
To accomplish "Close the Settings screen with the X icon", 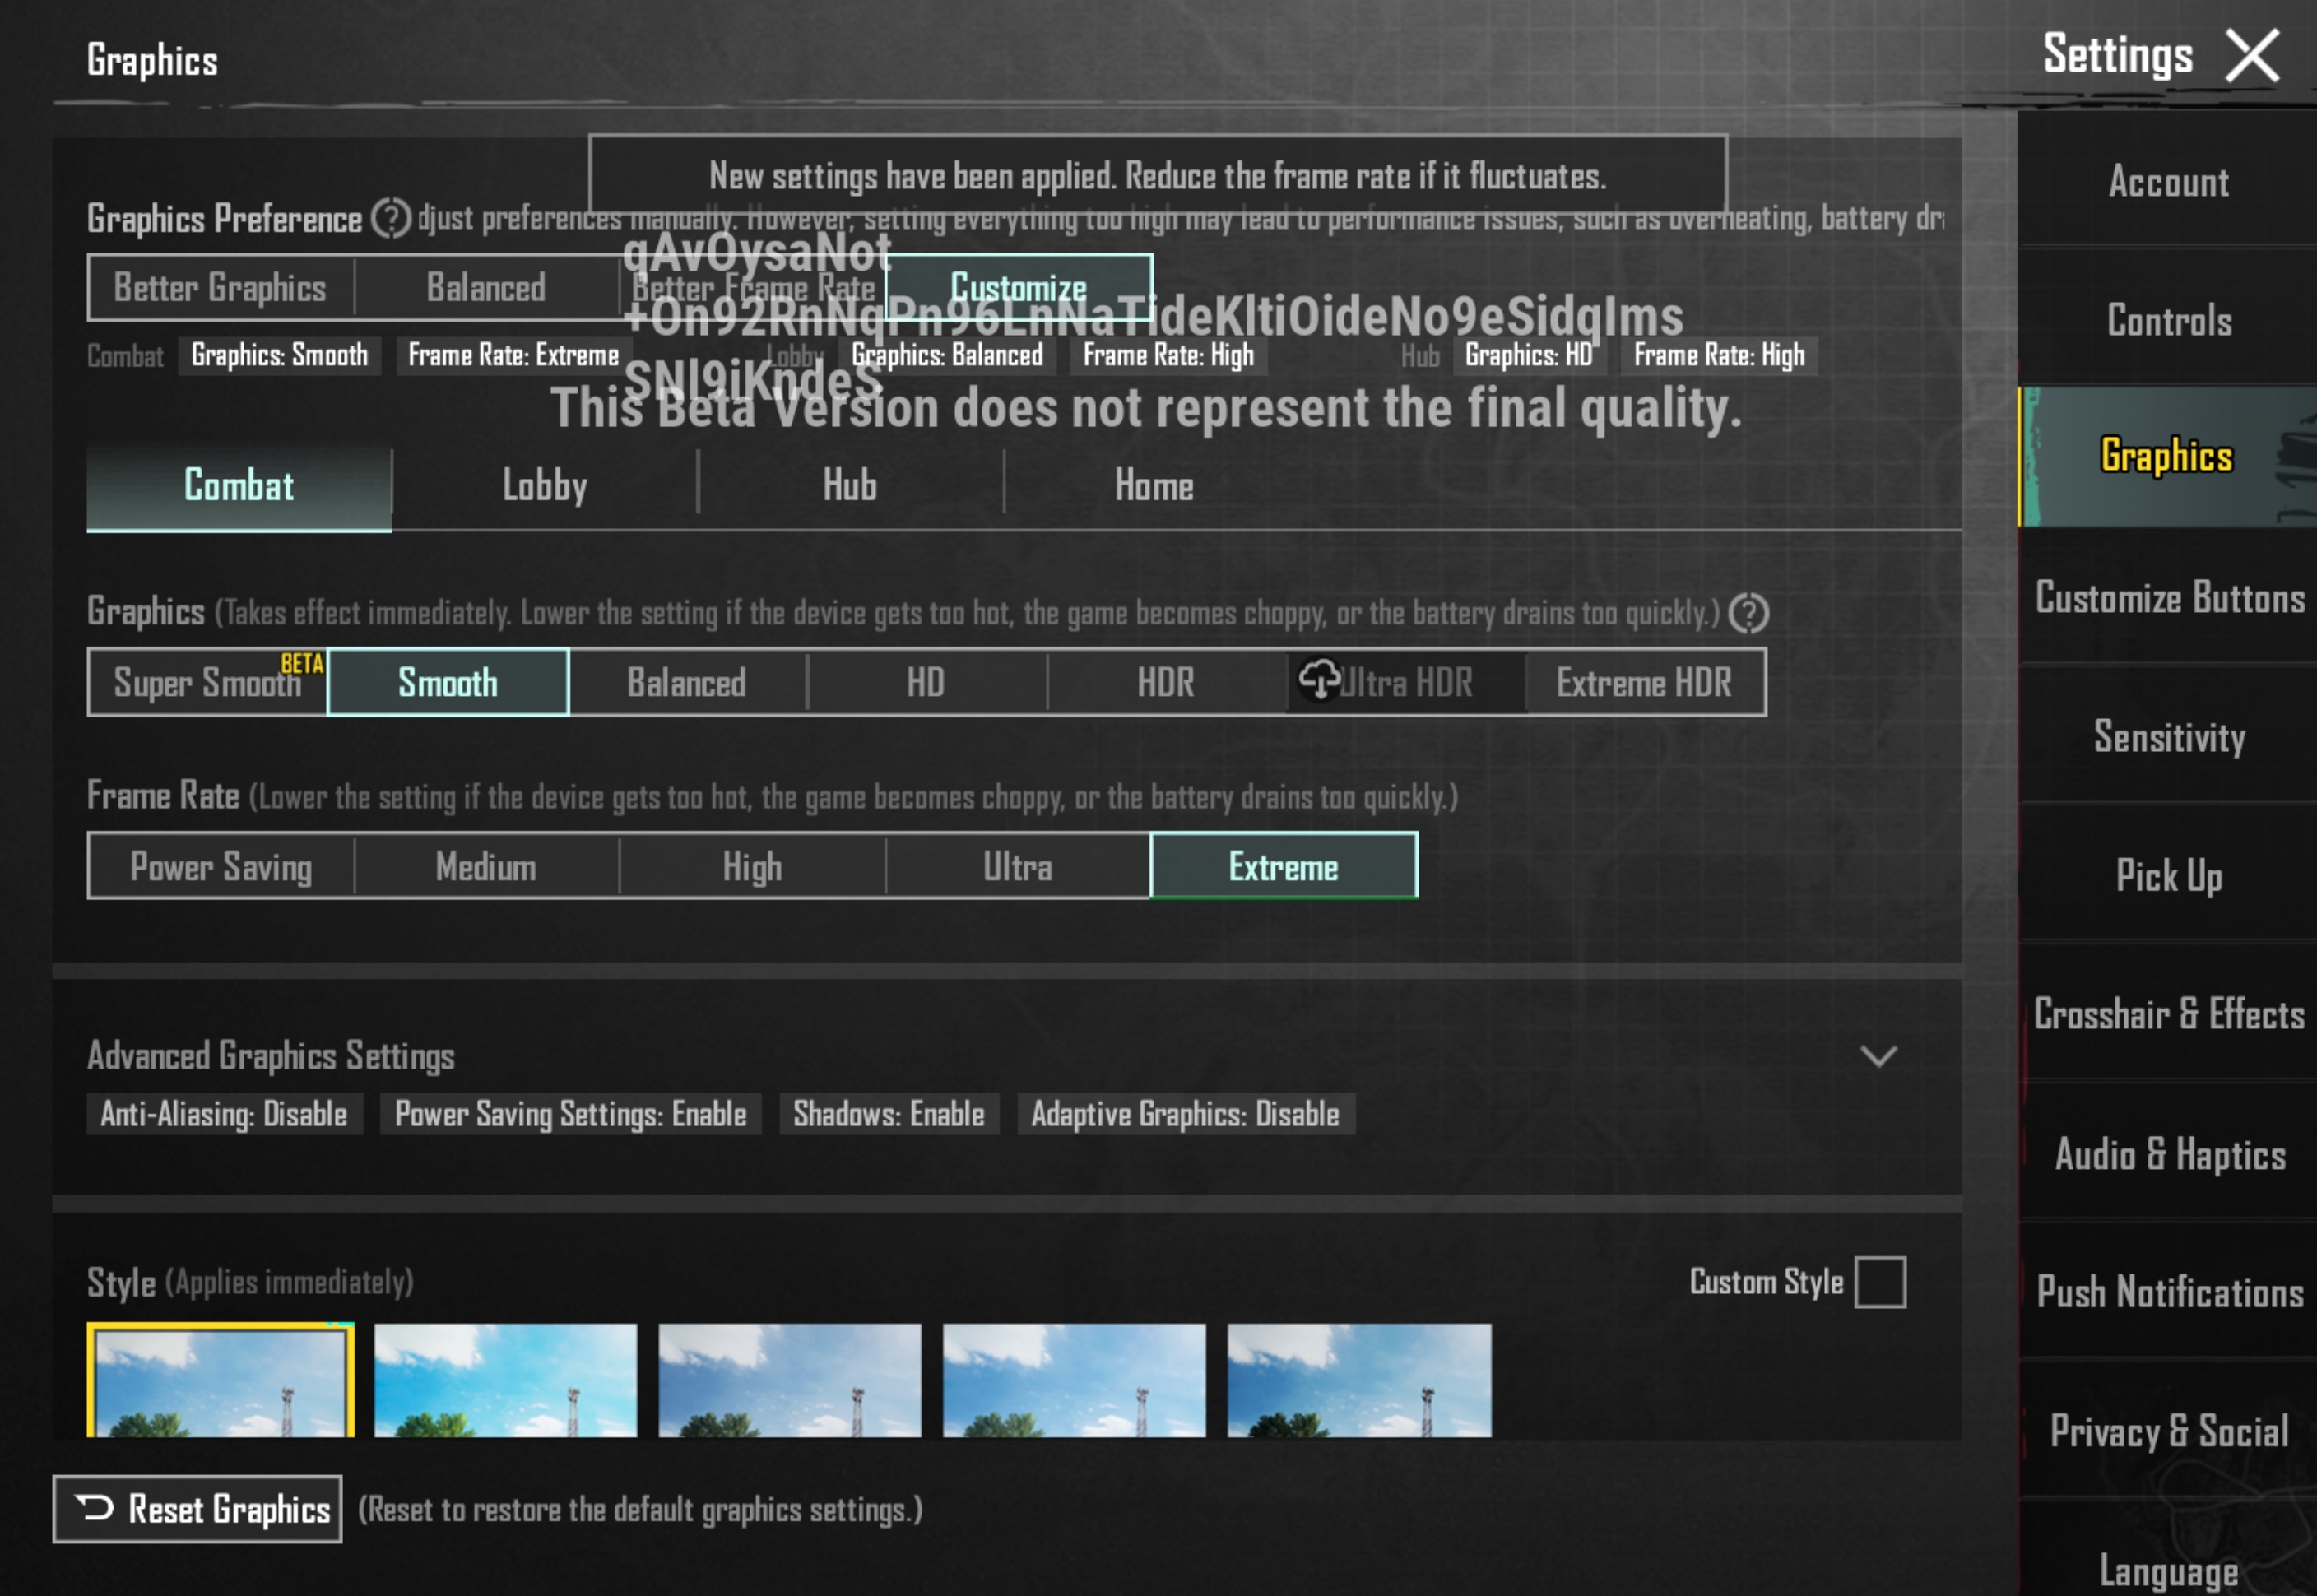I will (x=2251, y=55).
